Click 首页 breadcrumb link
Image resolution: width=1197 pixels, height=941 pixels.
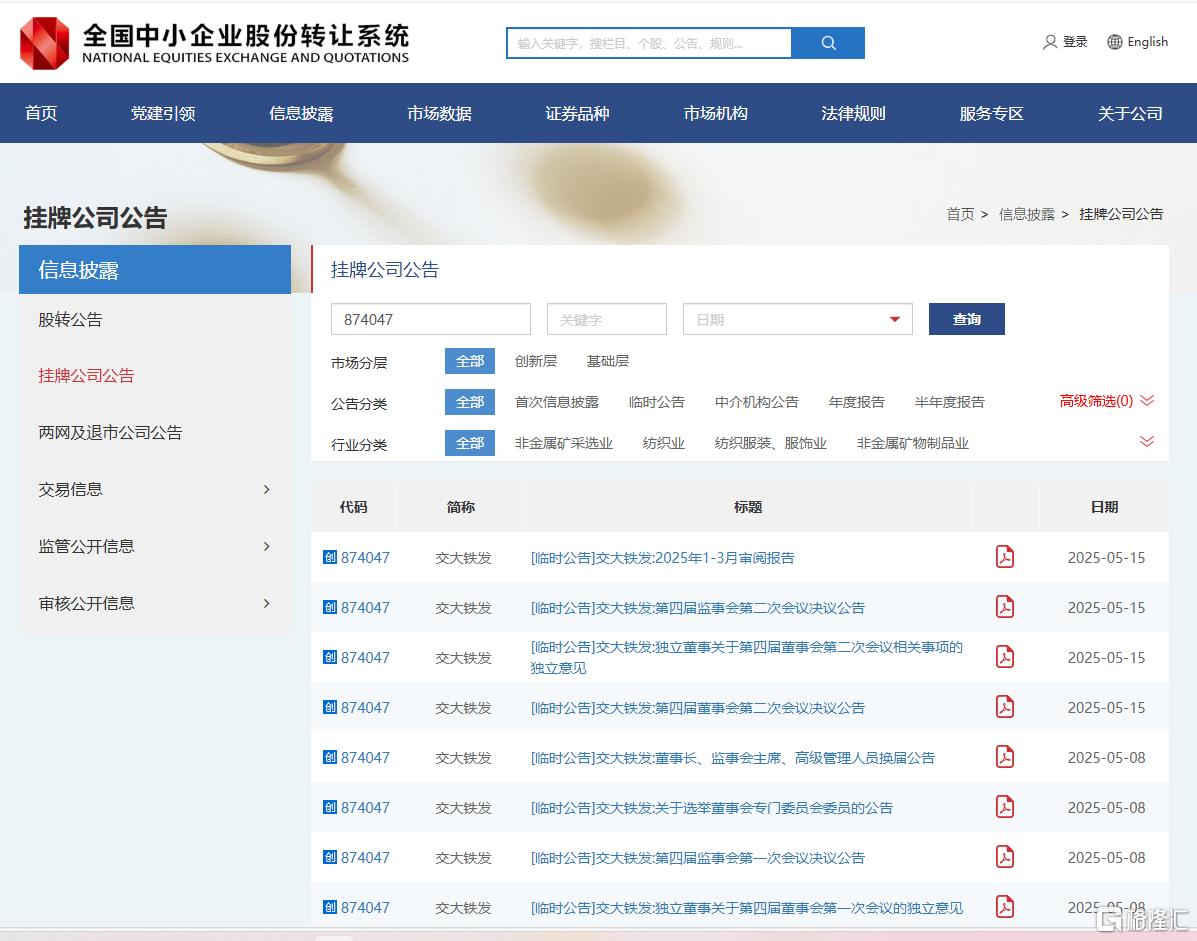coord(960,214)
